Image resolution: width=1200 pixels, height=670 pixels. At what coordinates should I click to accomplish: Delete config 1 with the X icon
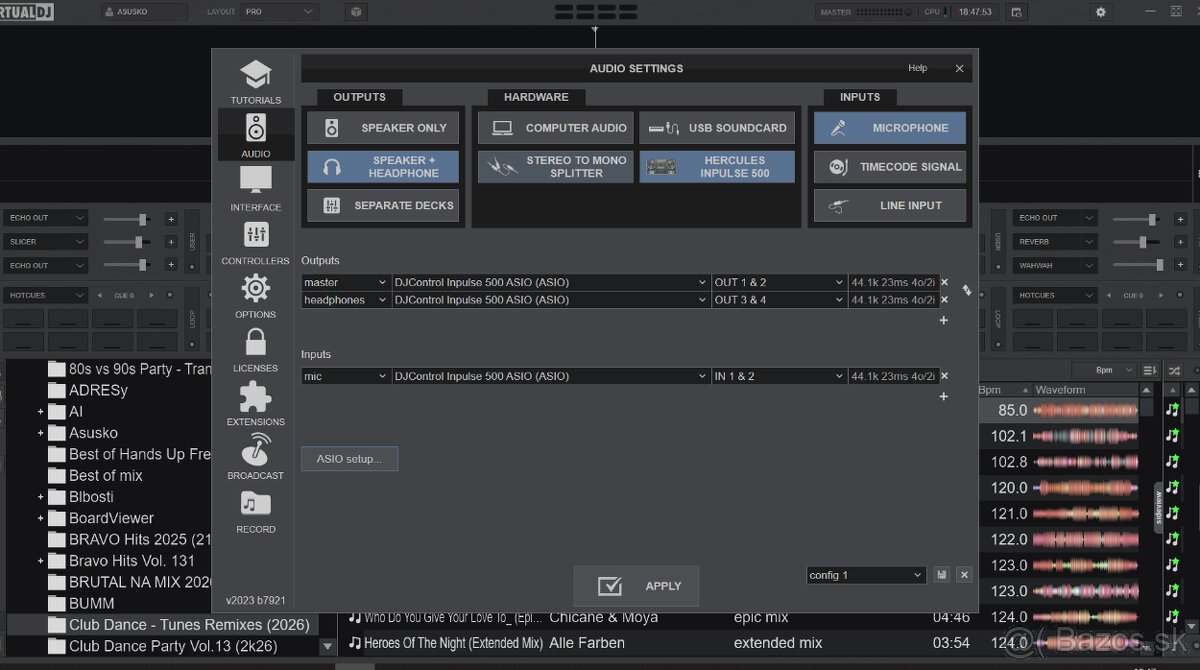coord(964,575)
